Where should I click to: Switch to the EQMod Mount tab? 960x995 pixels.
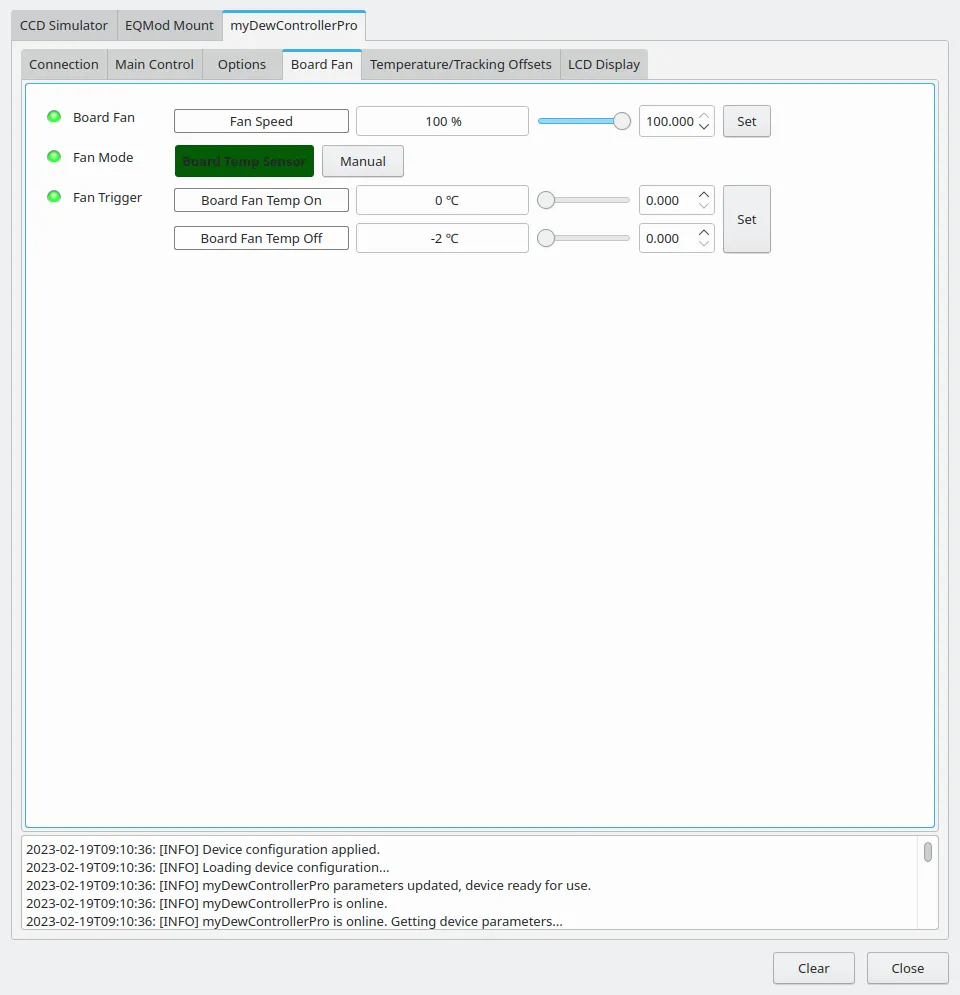coord(169,26)
